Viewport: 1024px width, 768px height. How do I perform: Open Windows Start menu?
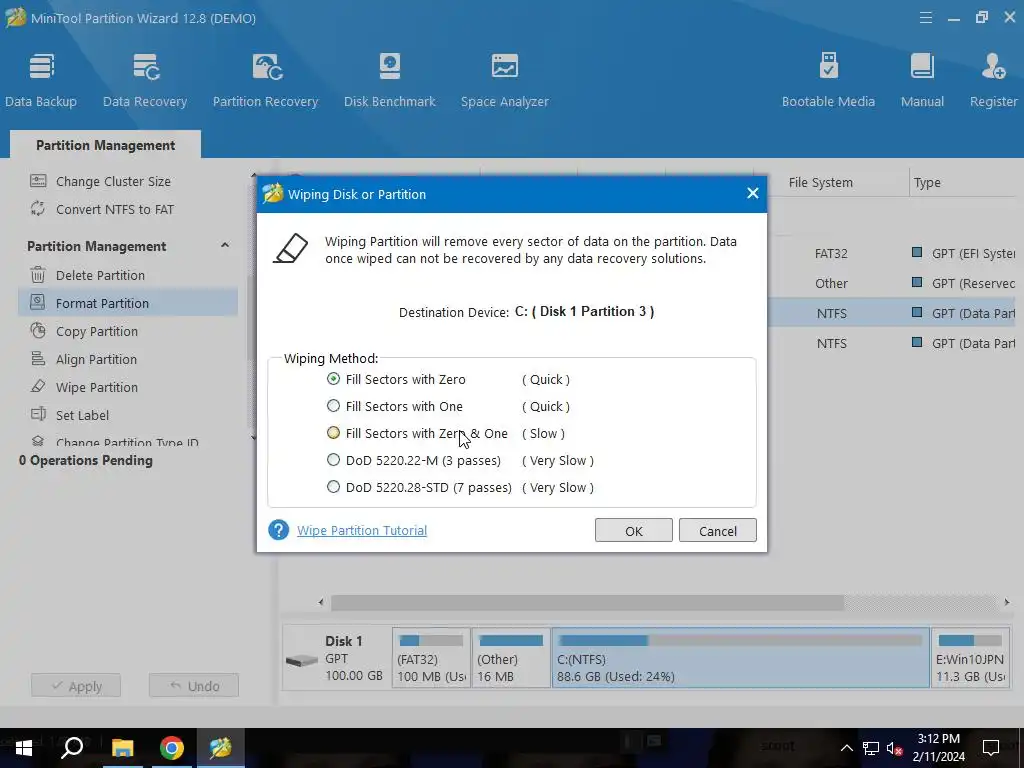coord(24,748)
